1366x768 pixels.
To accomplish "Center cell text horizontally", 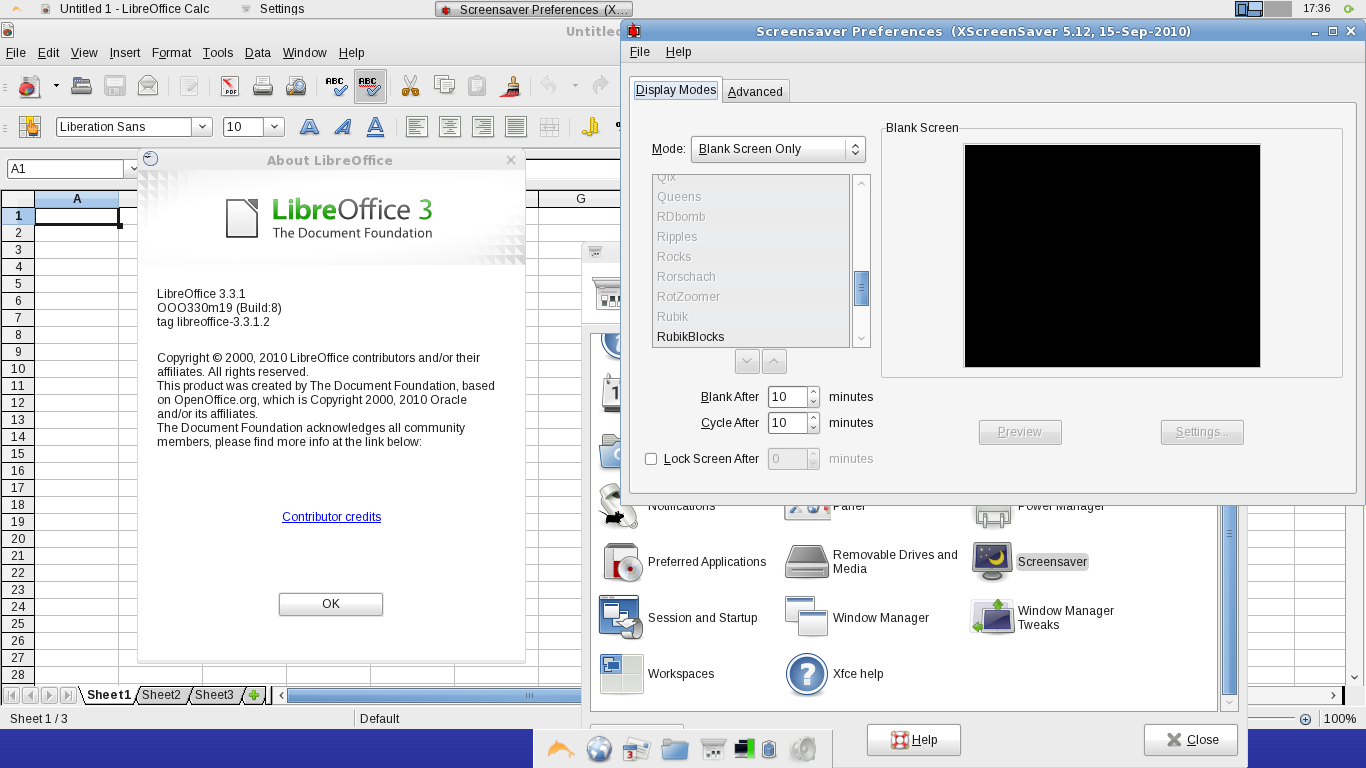I will click(x=450, y=127).
